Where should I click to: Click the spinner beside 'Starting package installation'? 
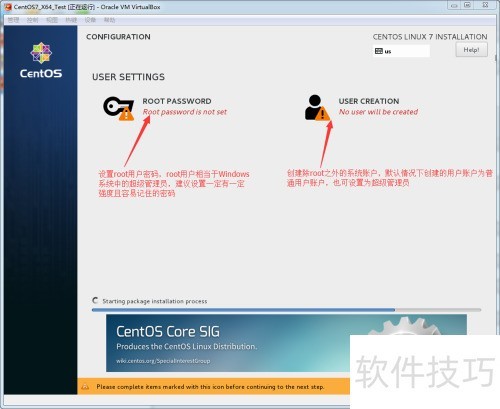[x=95, y=301]
